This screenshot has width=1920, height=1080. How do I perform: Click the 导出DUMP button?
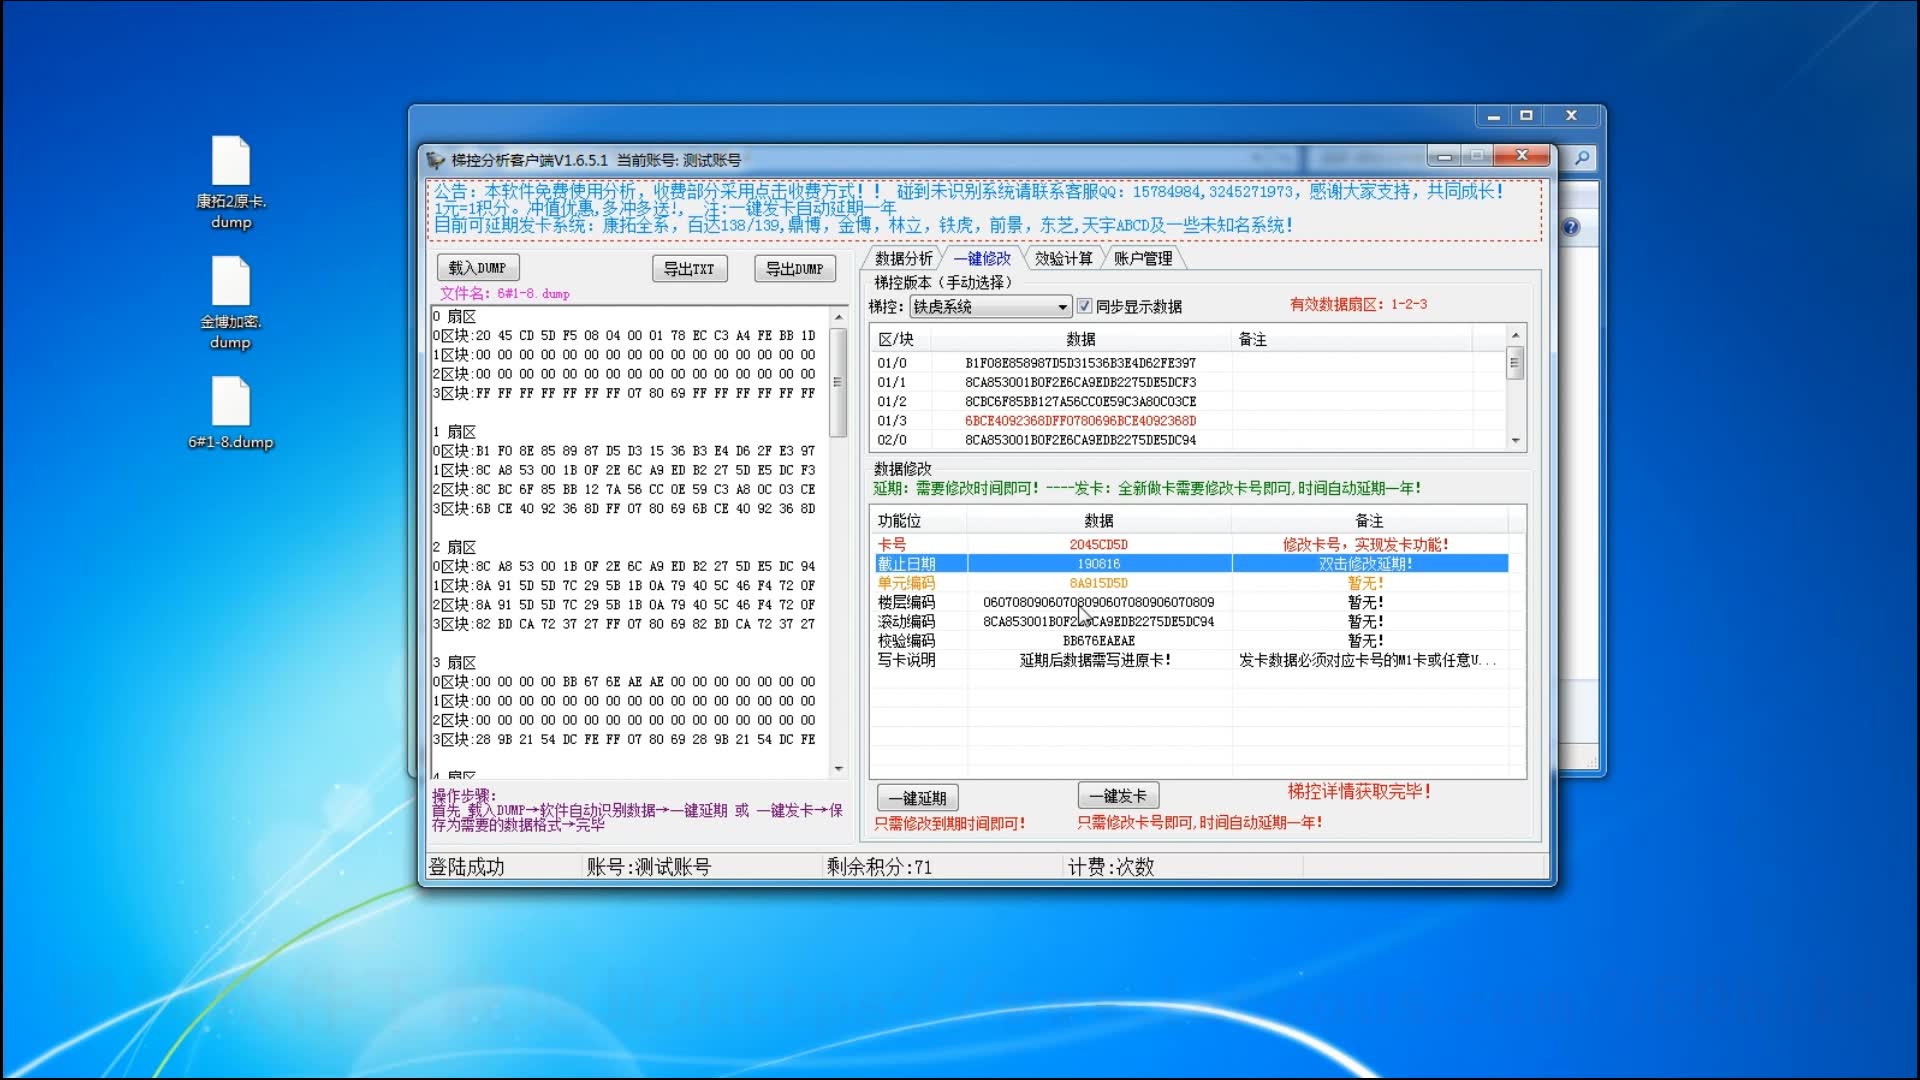794,269
